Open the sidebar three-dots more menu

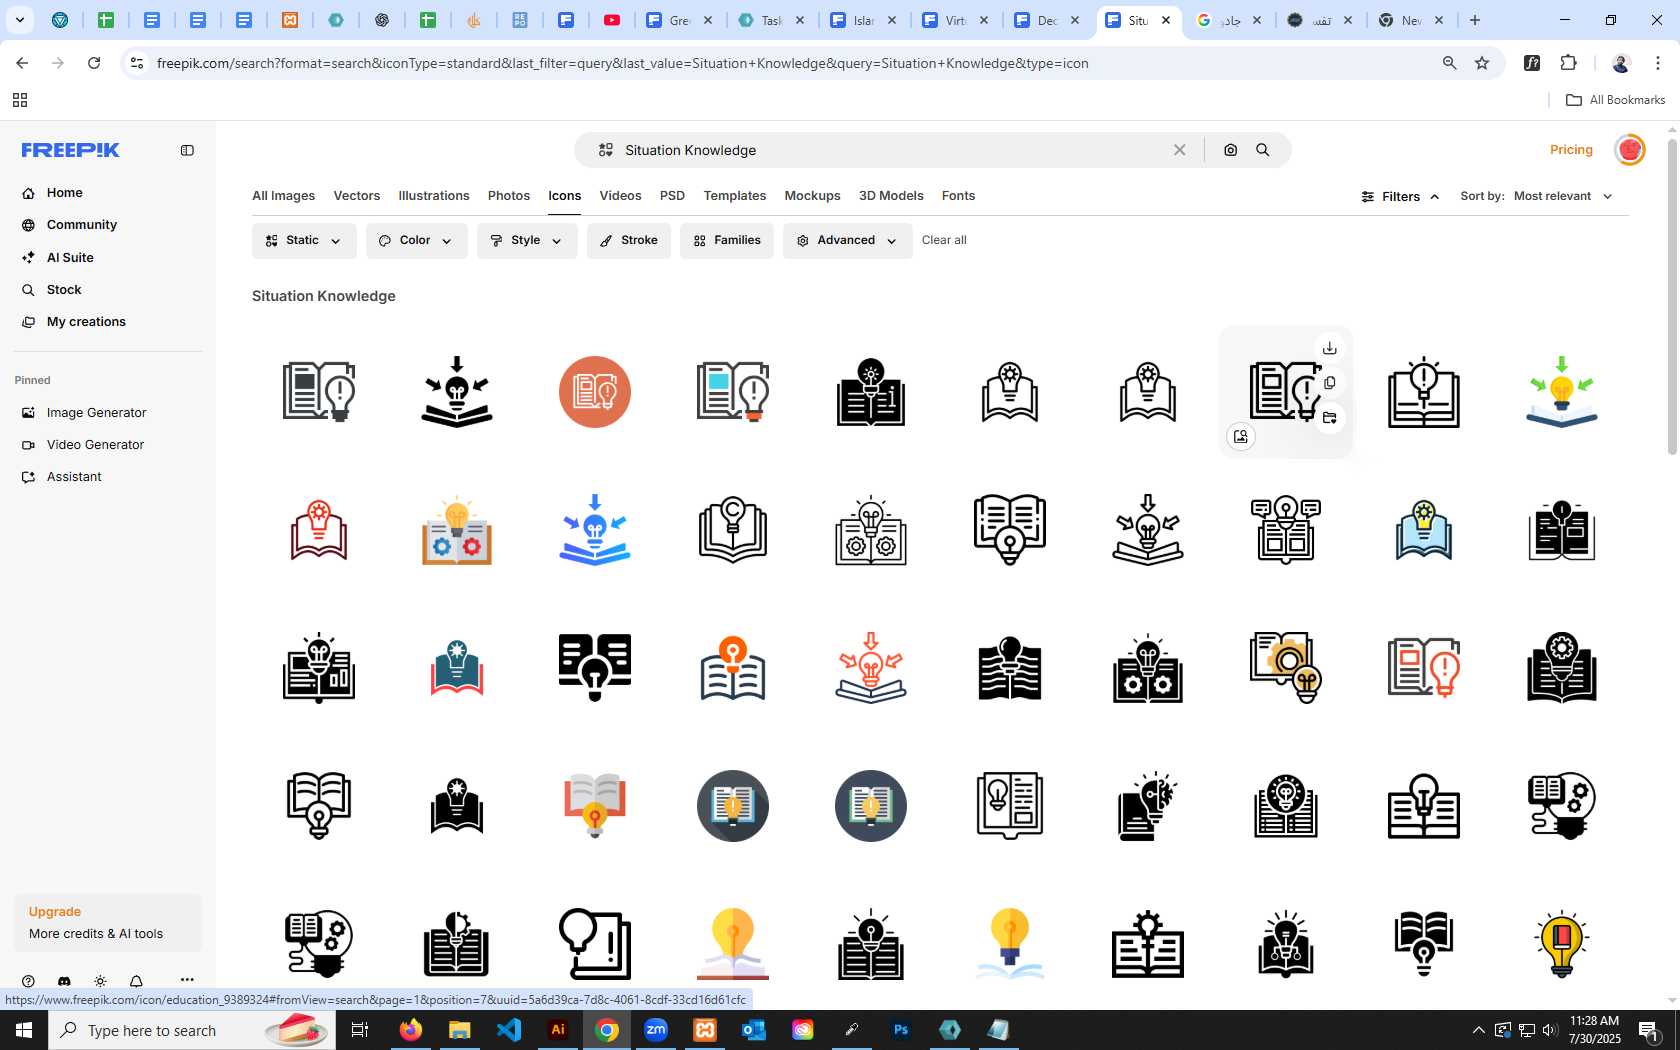pyautogui.click(x=187, y=980)
